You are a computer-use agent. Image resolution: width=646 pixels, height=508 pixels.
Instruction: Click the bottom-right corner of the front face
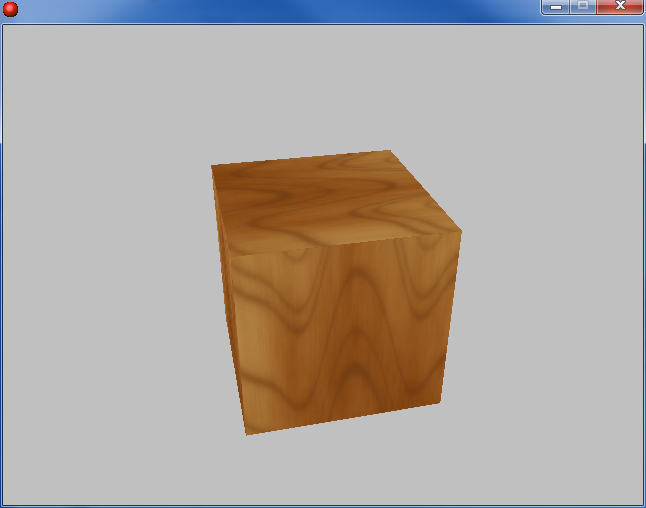pos(441,403)
